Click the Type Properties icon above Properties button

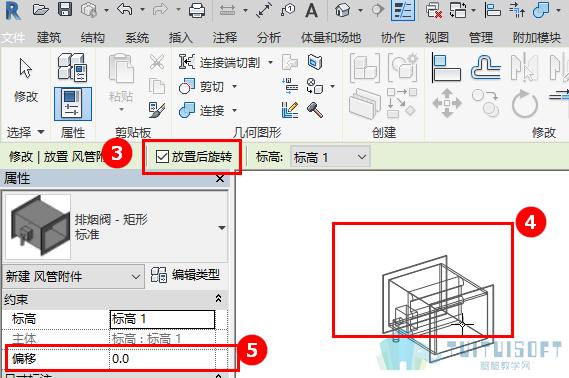(x=73, y=67)
